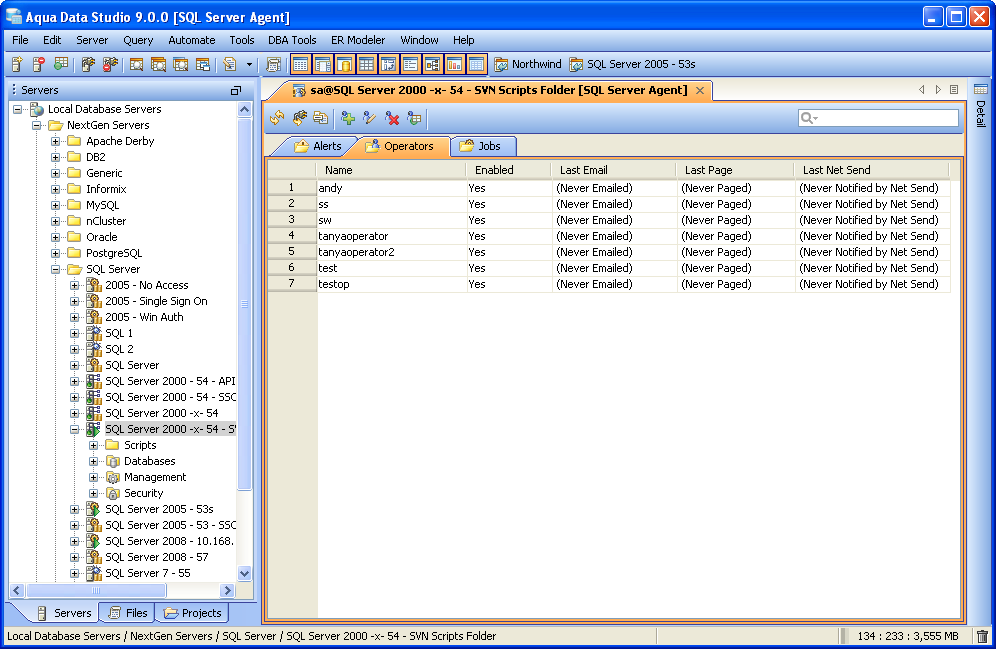Toggle the orange bar chart view button
The width and height of the screenshot is (996, 649).
click(x=454, y=64)
